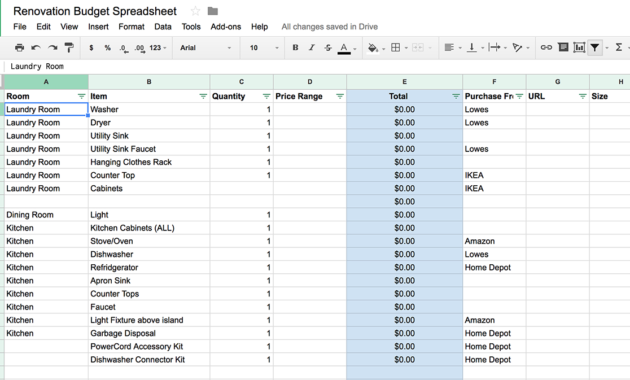Click the Insert link icon

546,47
